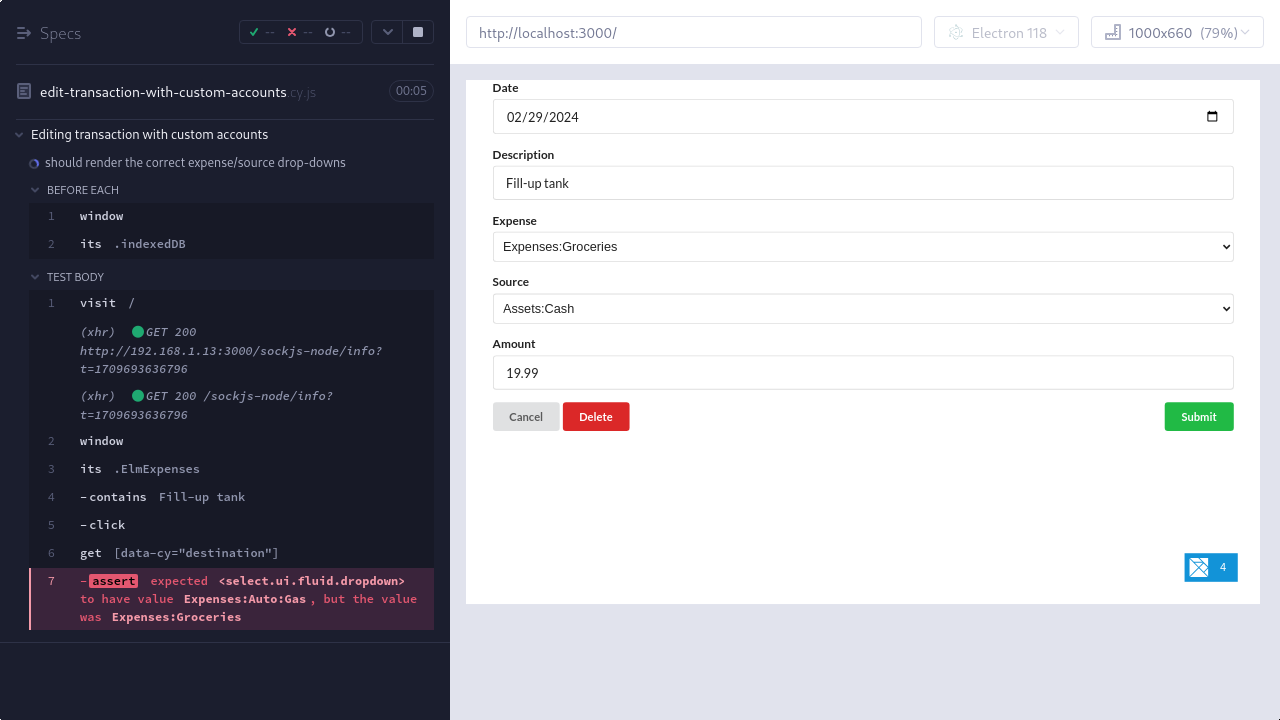This screenshot has height=720, width=1280.
Task: Collapse the TEST BODY section
Action: point(36,277)
